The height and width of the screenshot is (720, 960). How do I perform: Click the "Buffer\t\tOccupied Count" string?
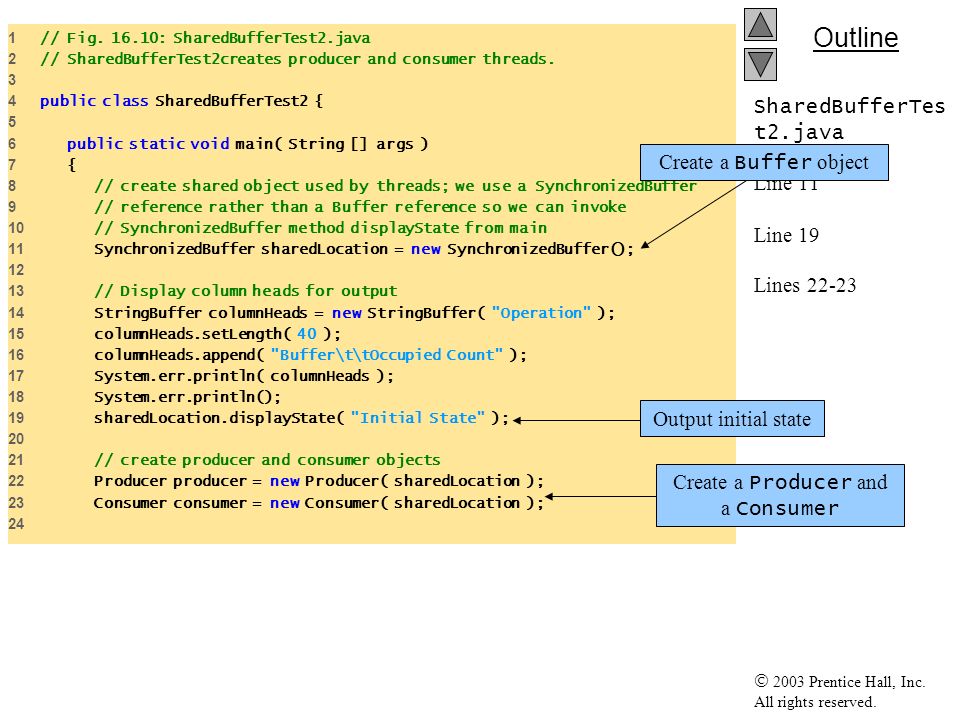(x=387, y=354)
